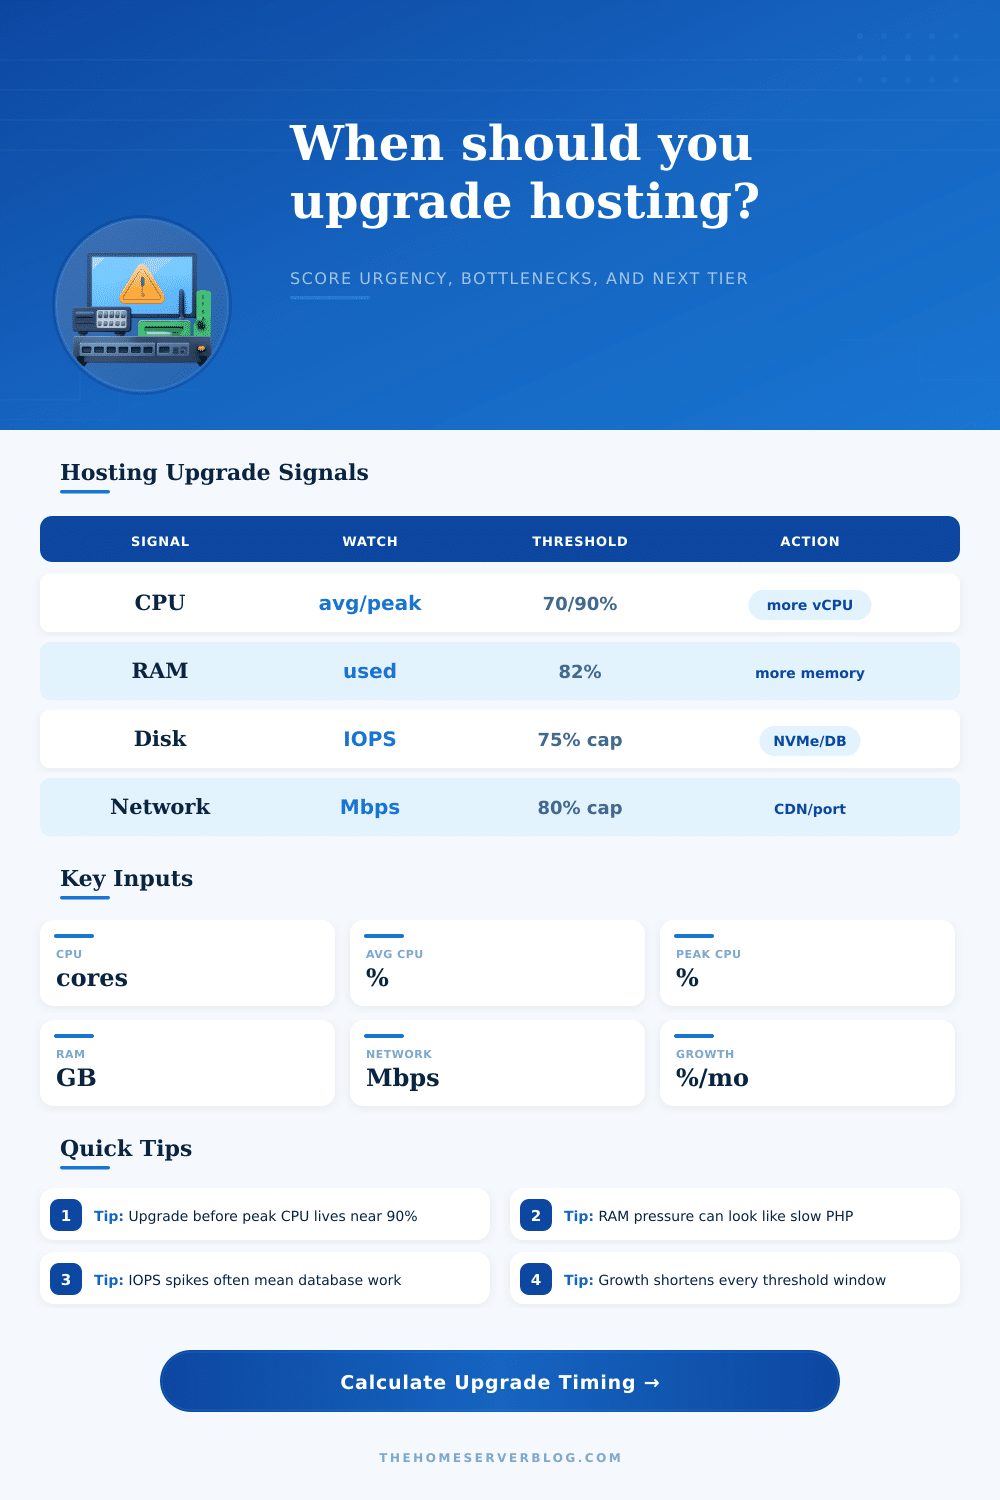The height and width of the screenshot is (1500, 1000).
Task: Click the number 1 tip badge
Action: point(66,1215)
